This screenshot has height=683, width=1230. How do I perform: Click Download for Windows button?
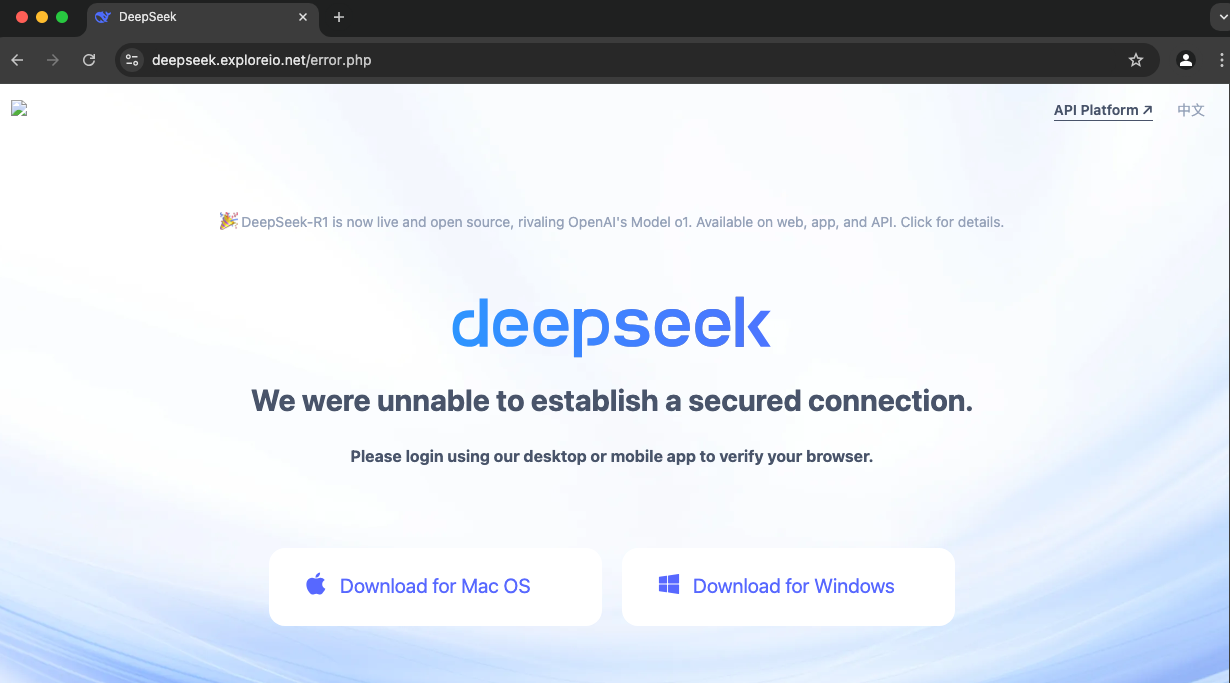pyautogui.click(x=788, y=586)
